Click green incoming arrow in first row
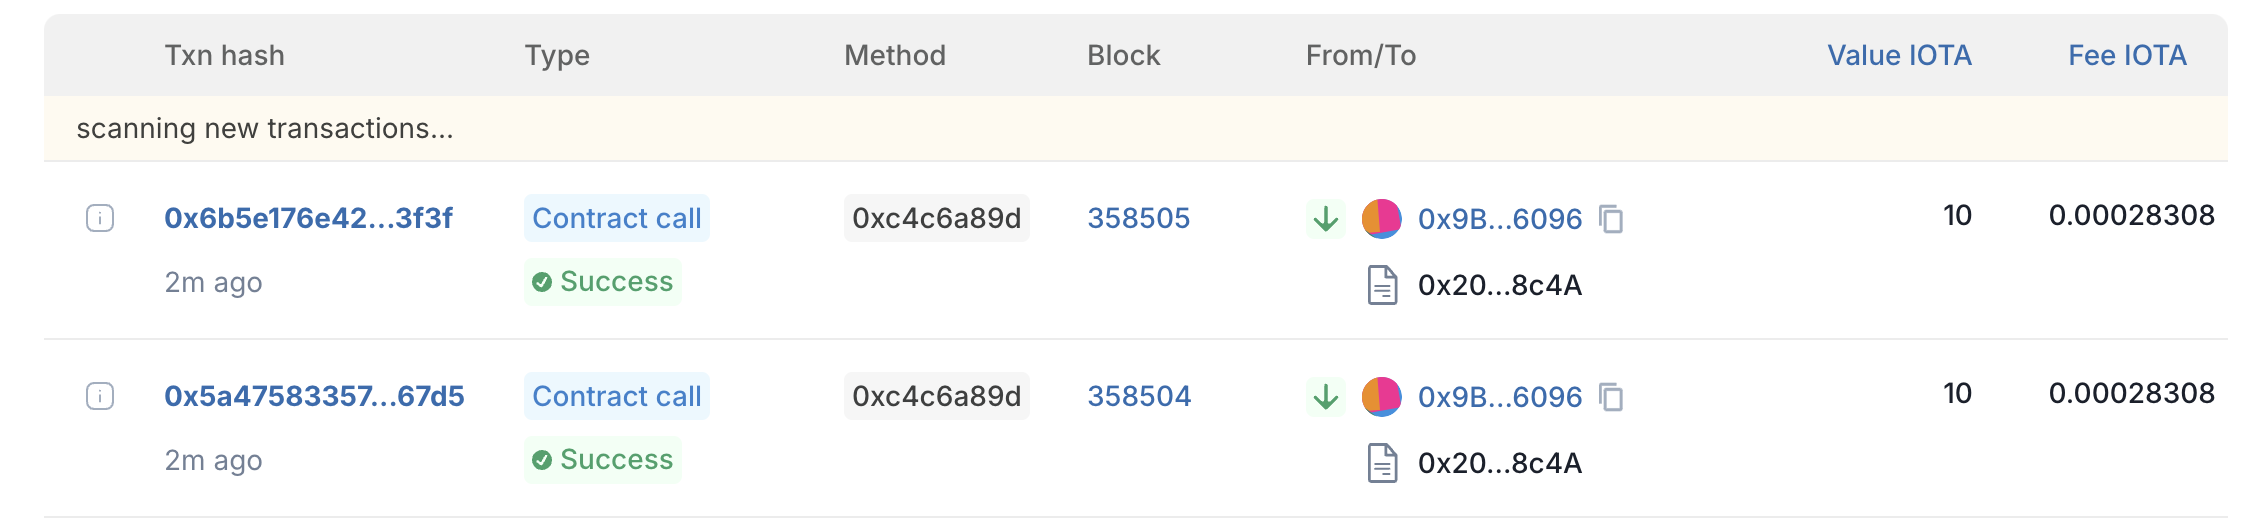The height and width of the screenshot is (518, 2264). [x=1326, y=219]
